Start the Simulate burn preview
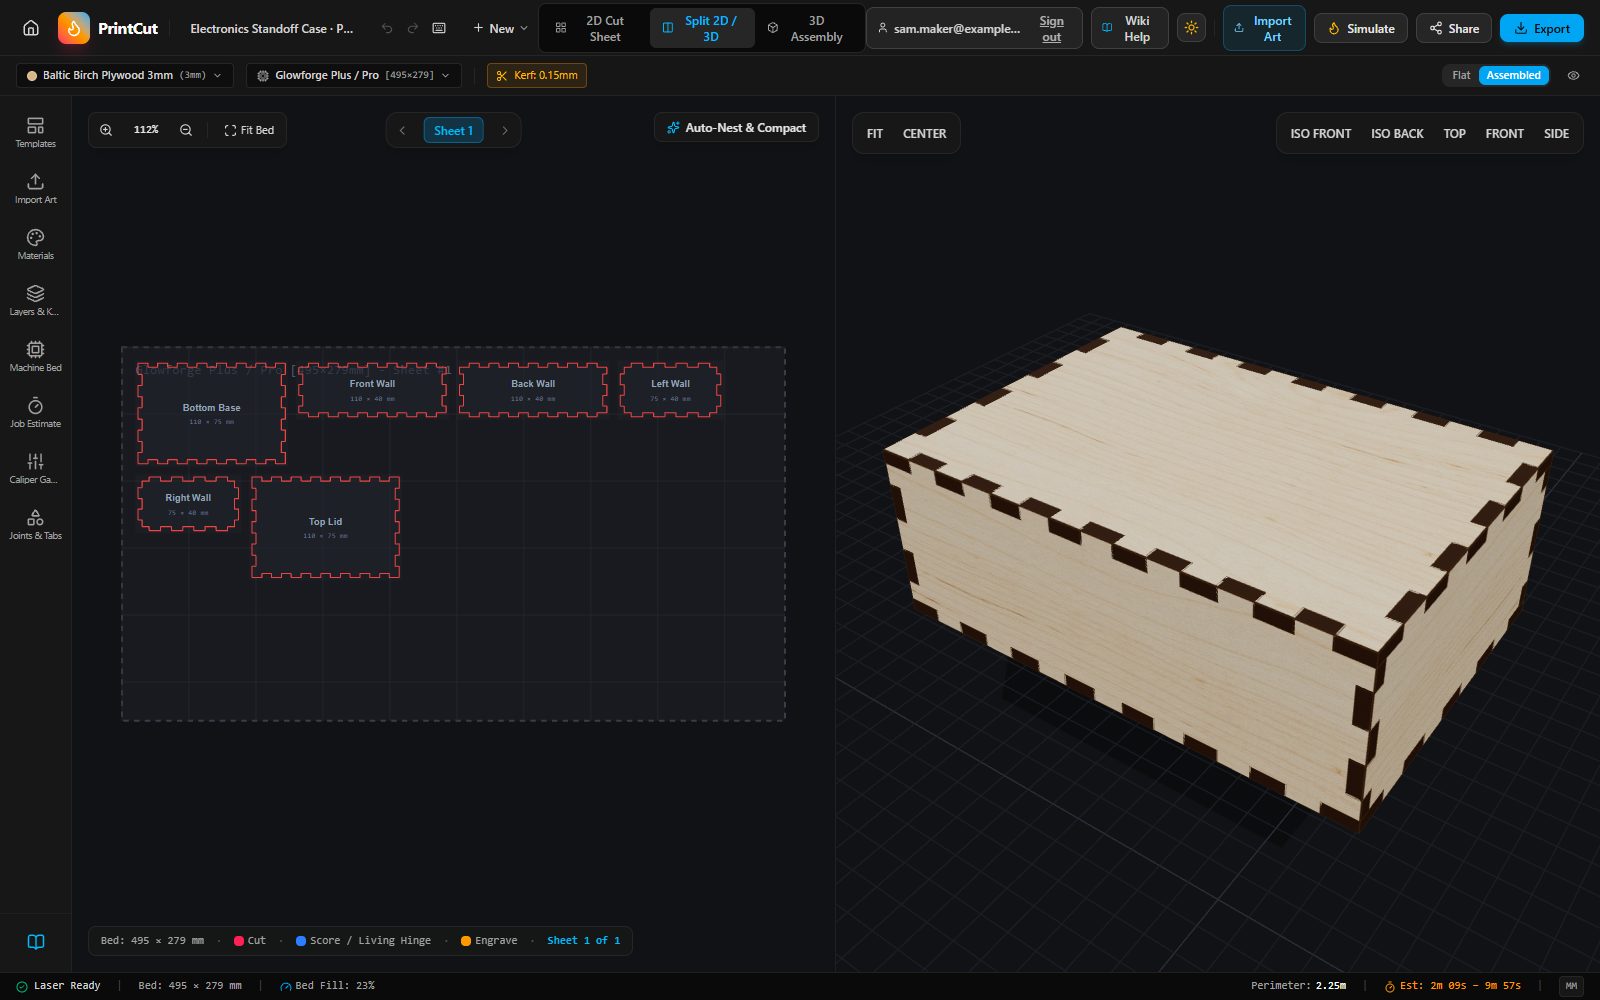 (1361, 28)
